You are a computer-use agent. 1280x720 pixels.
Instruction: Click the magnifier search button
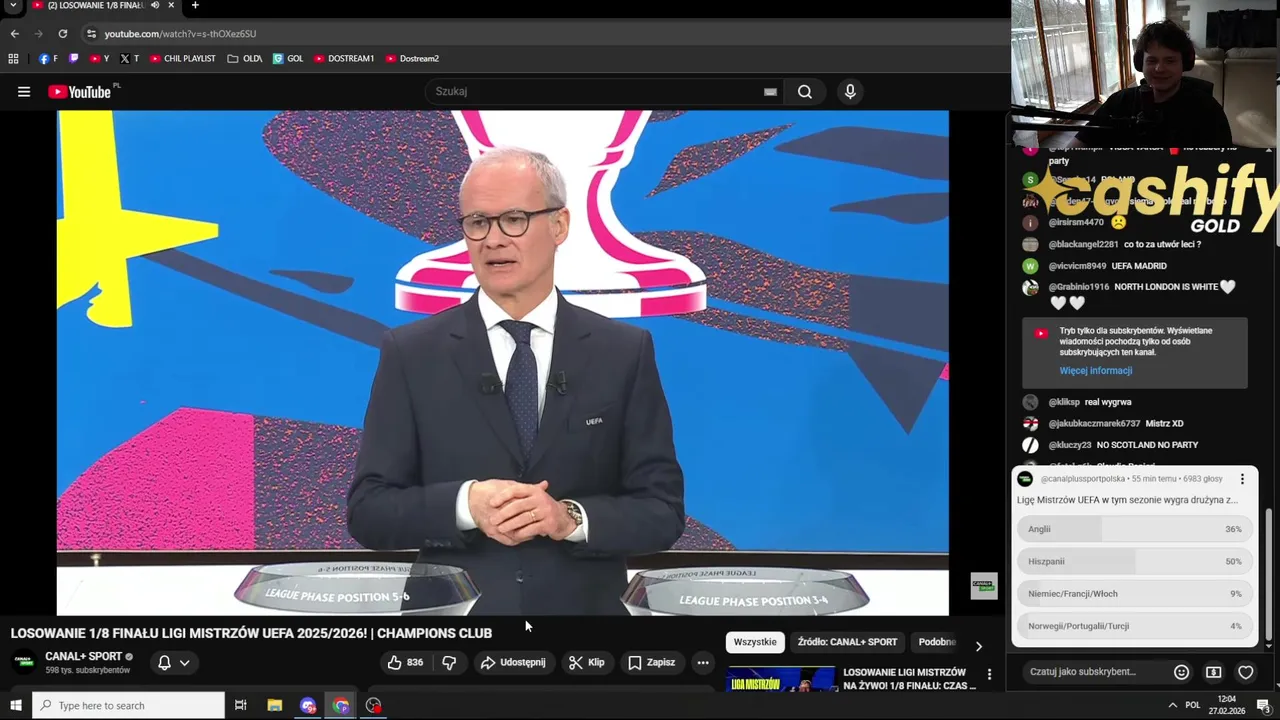tap(805, 92)
